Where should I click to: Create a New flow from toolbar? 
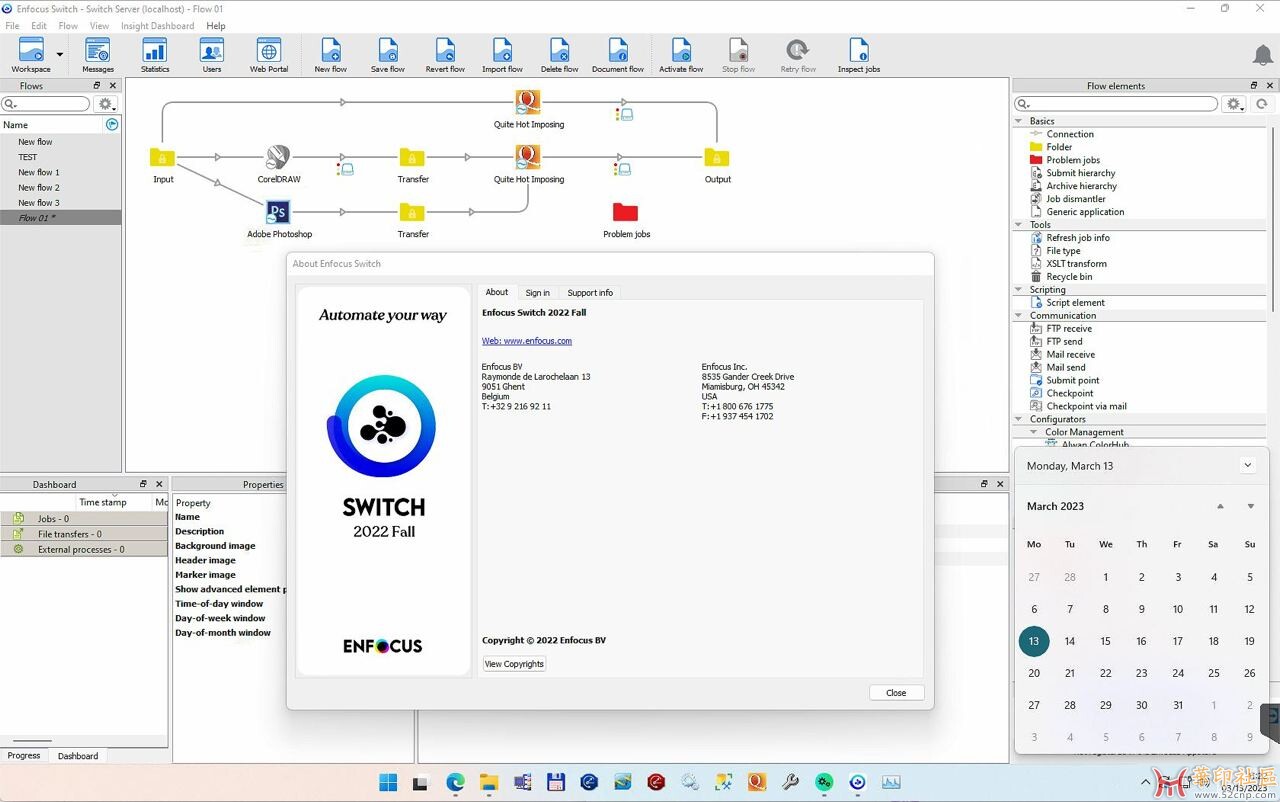point(330,55)
